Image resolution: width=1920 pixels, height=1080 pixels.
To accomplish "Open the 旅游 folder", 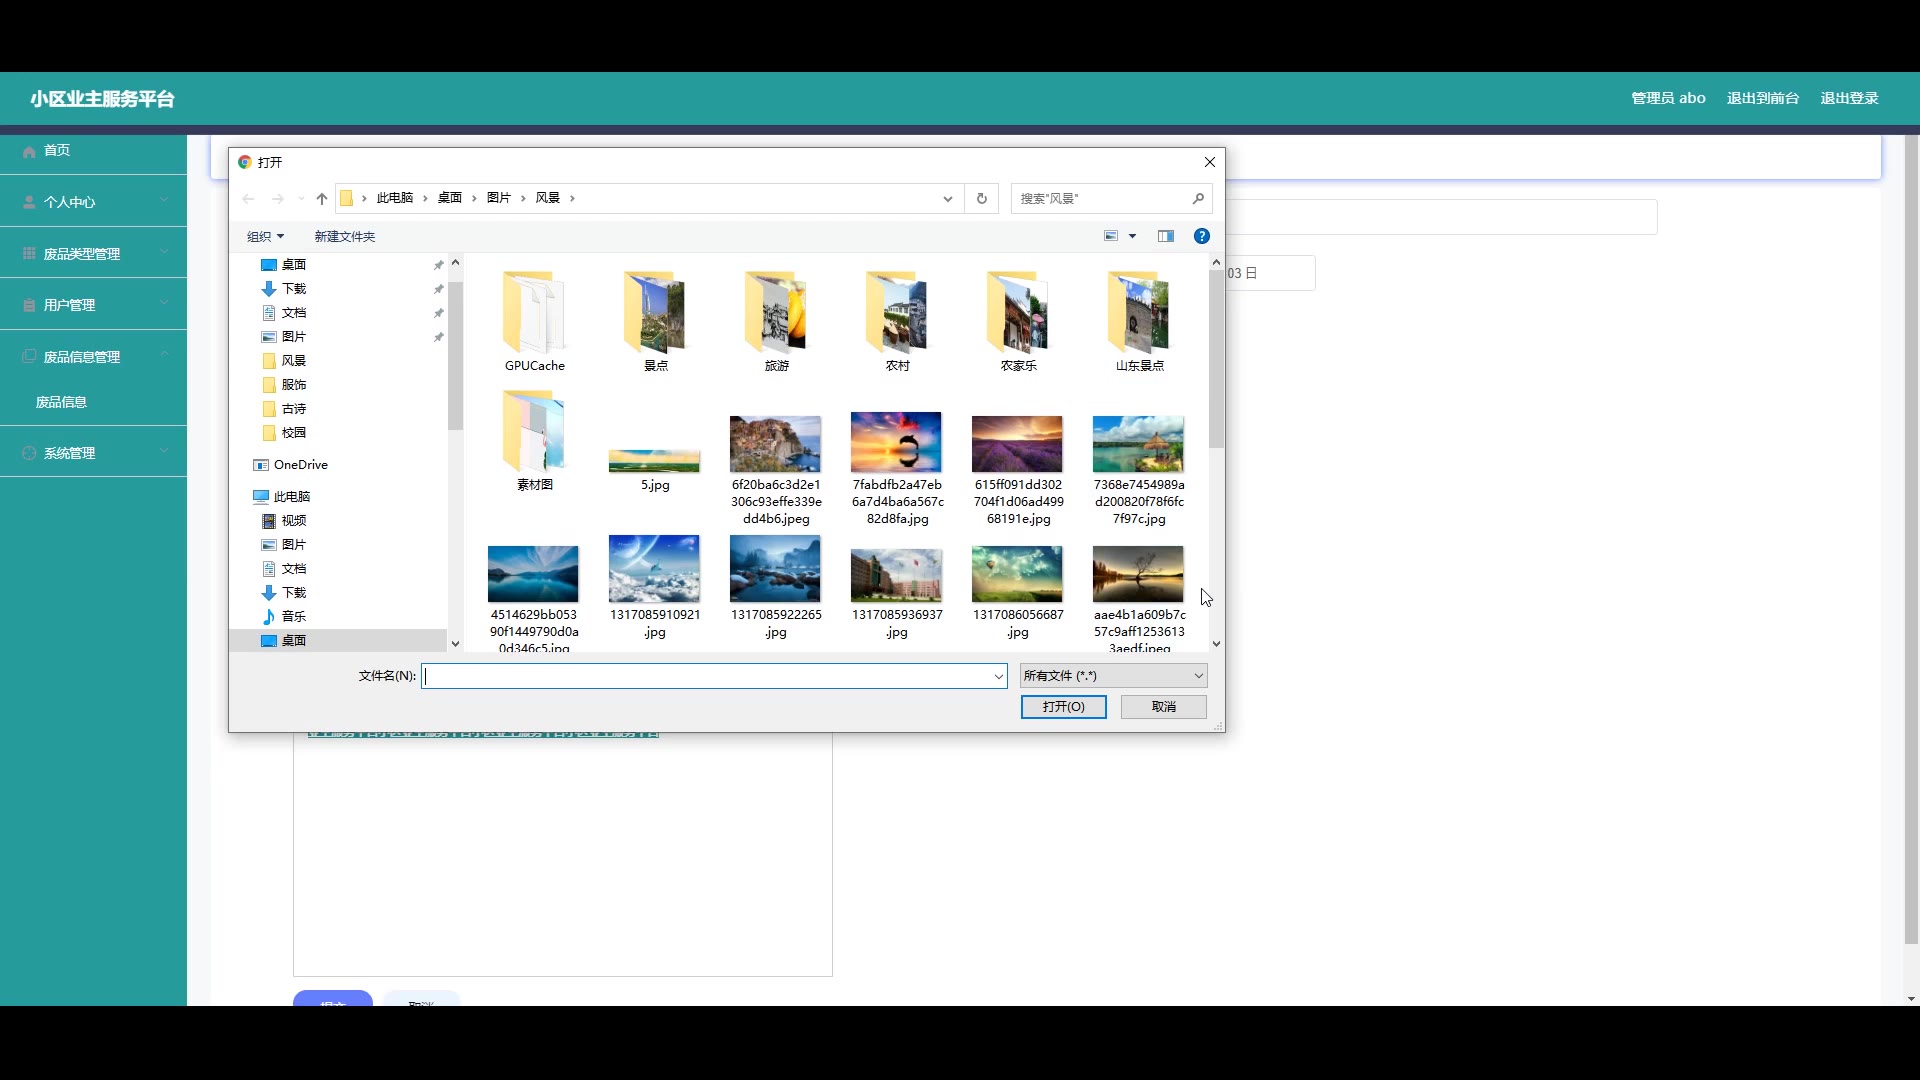I will point(777,322).
